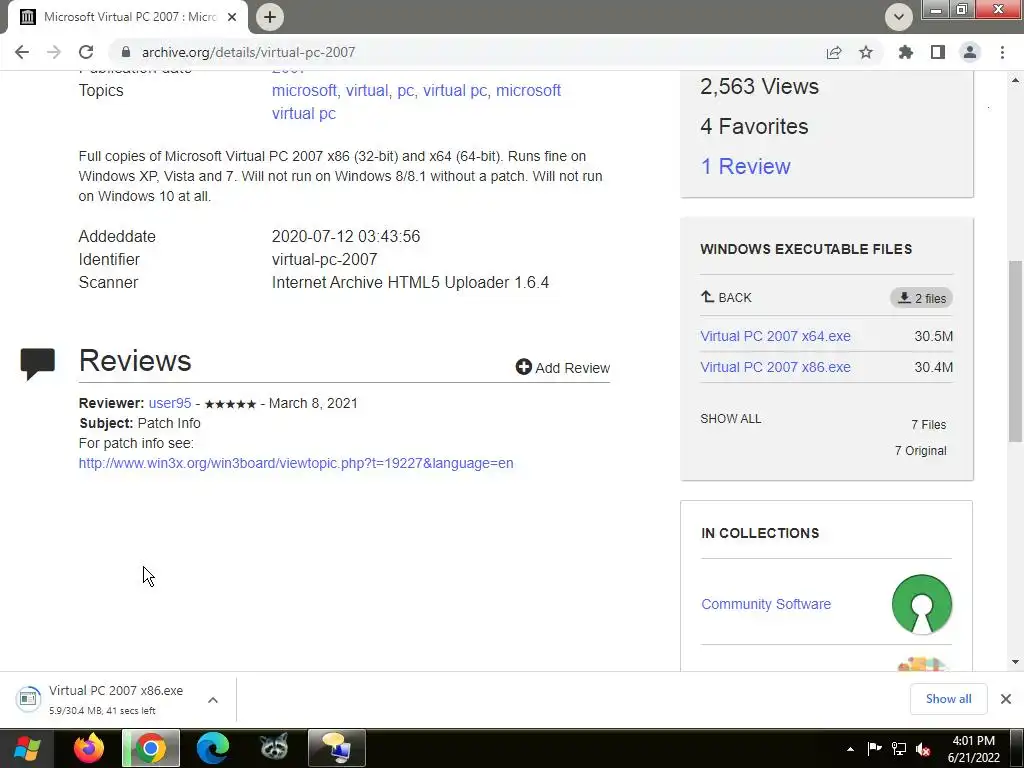Close the Microsoft Virtual PC 2007 tab
The image size is (1024, 768).
click(232, 17)
